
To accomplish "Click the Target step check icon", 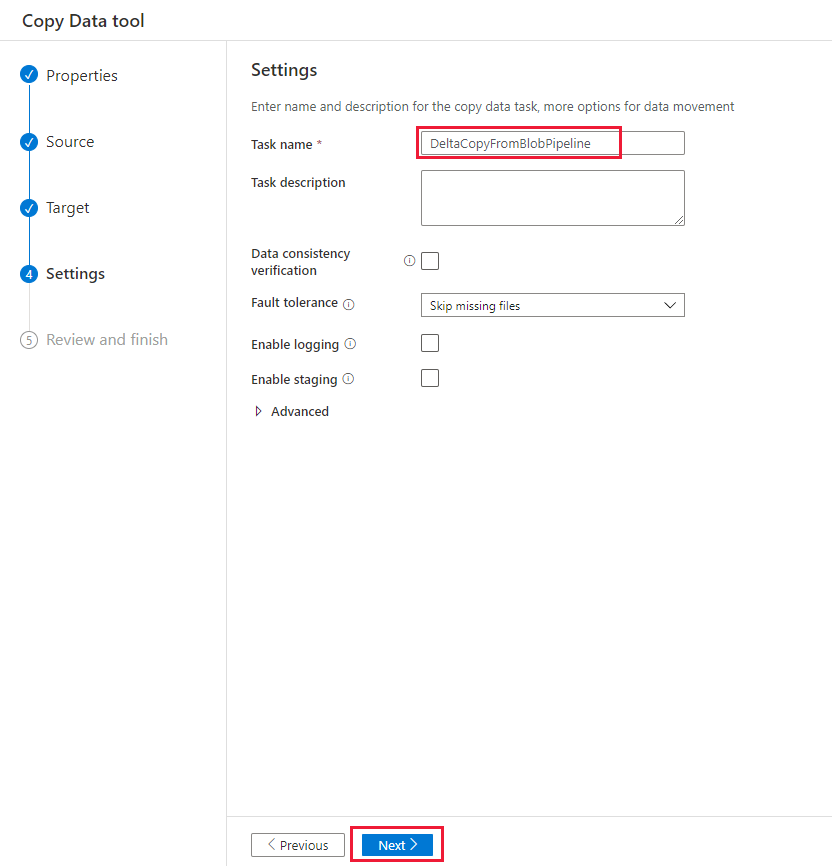I will point(30,208).
